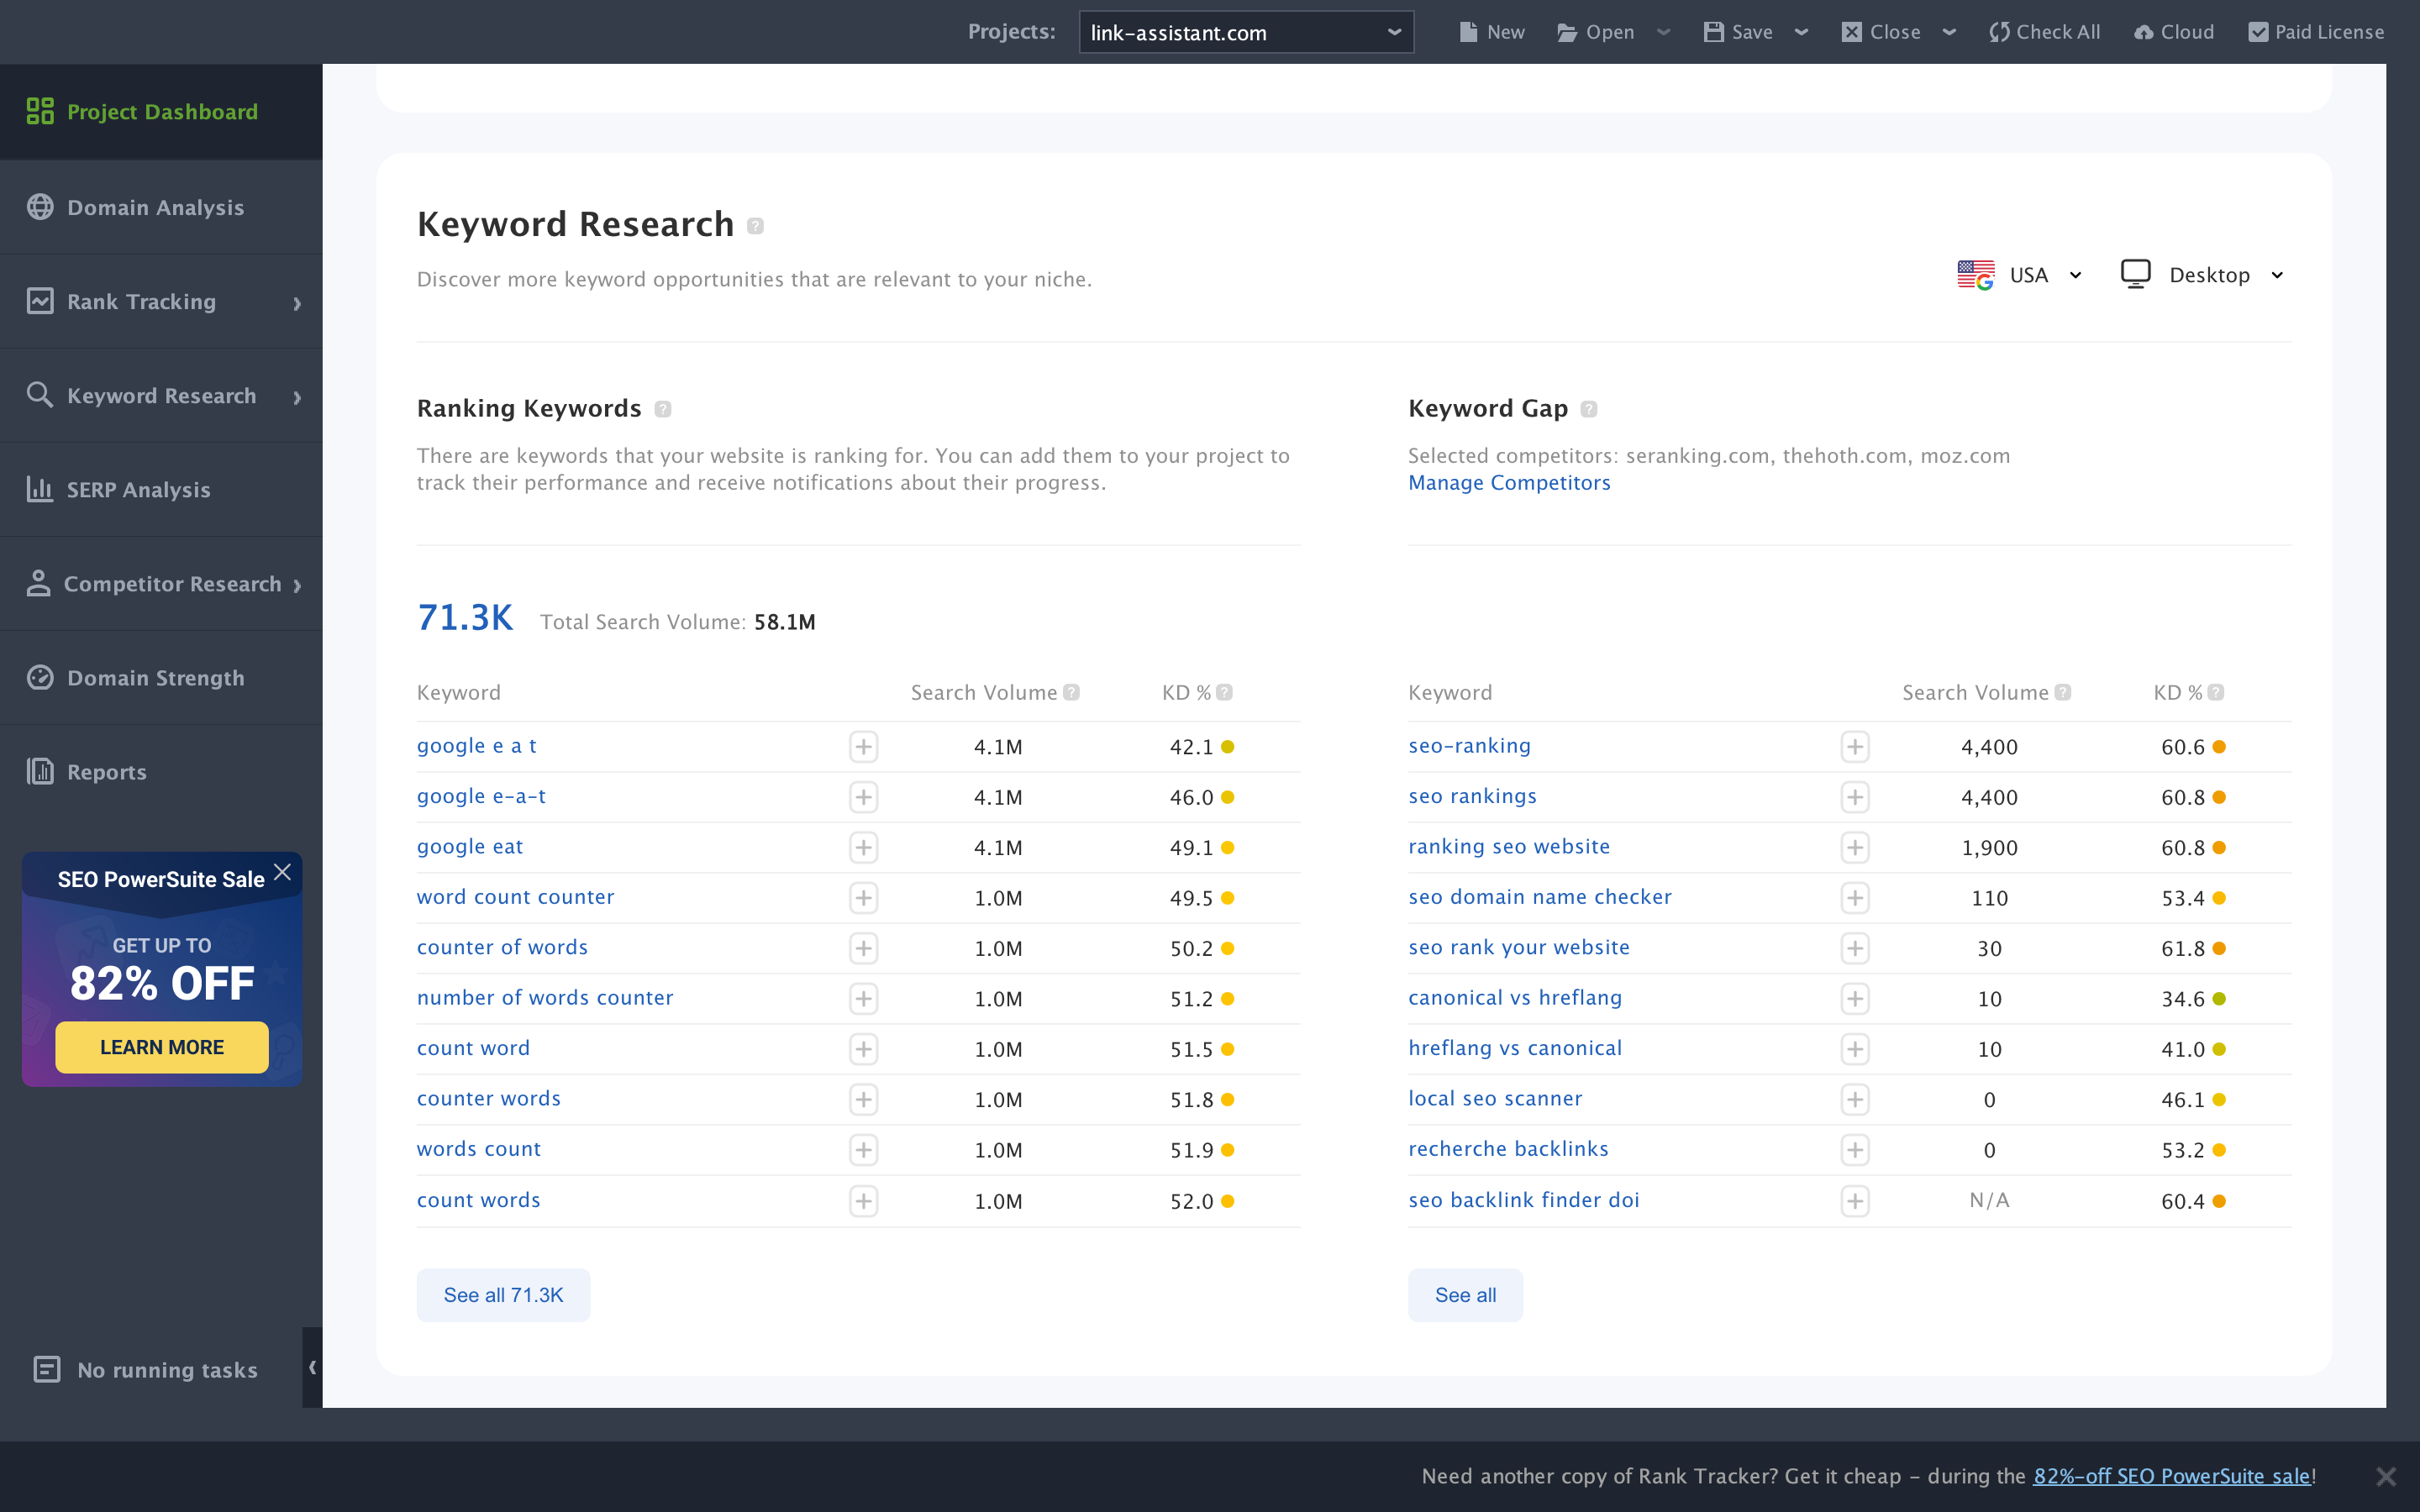Click the See all 71.3K button

[503, 1295]
